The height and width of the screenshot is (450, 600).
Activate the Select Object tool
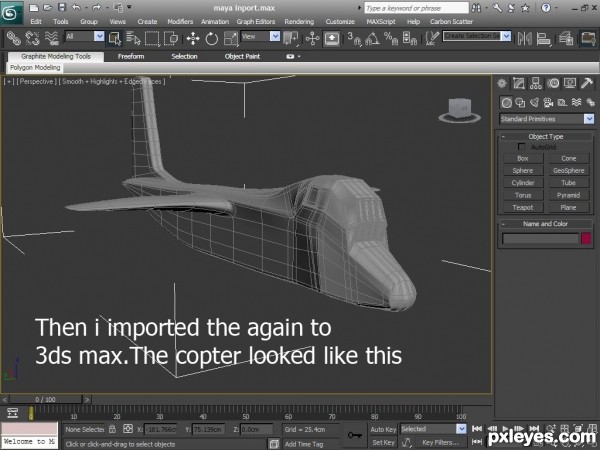click(115, 38)
